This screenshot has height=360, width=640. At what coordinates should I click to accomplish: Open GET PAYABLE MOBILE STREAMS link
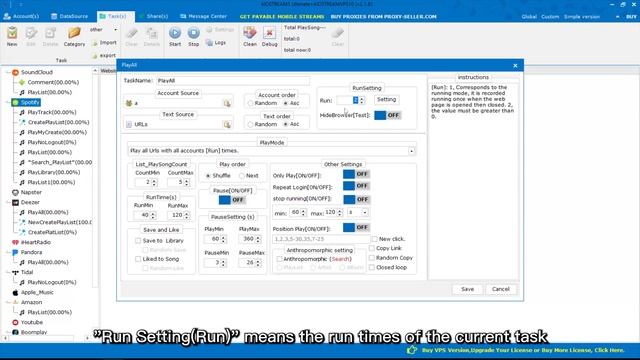(x=282, y=17)
